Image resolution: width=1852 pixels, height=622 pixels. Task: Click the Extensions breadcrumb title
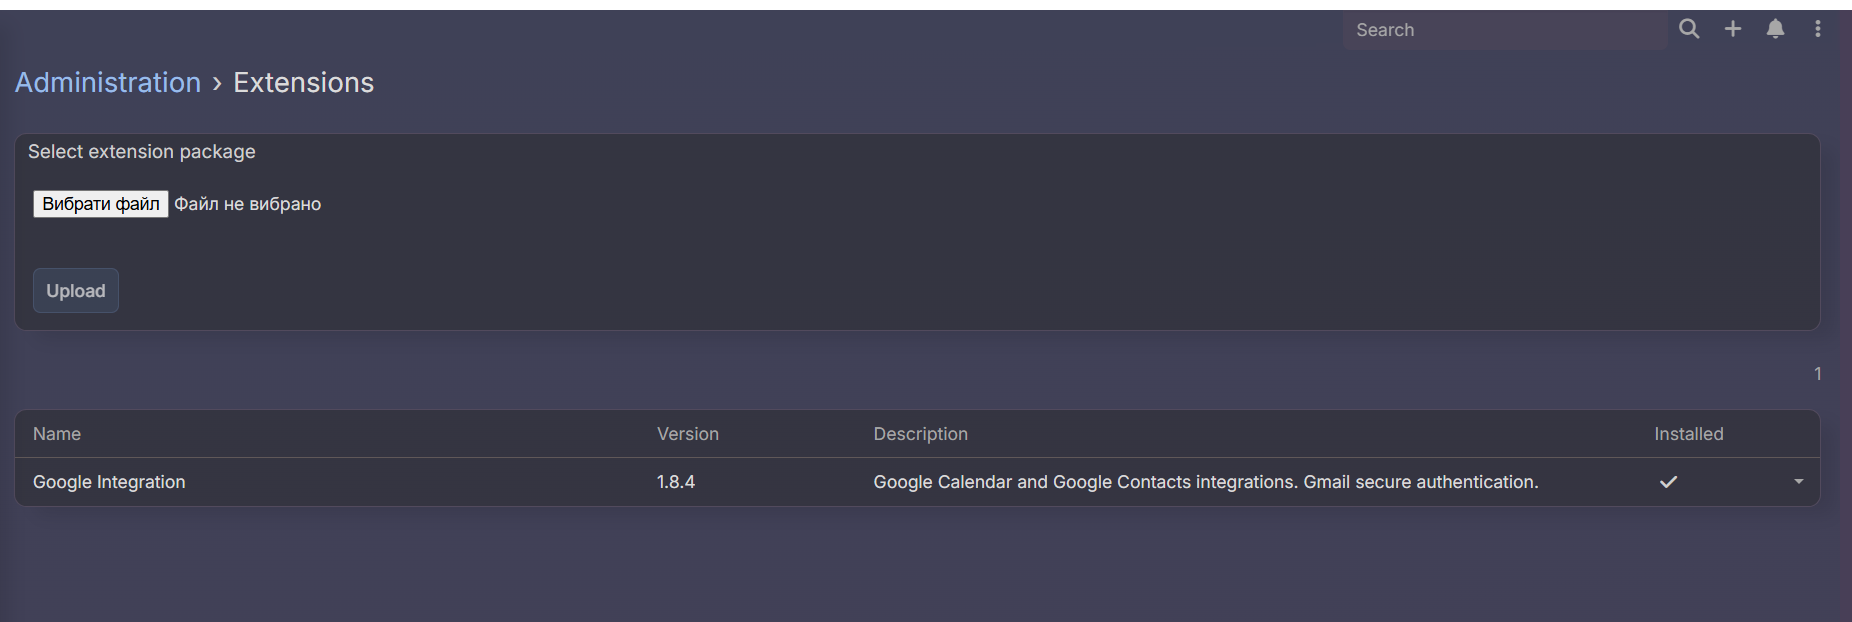[x=303, y=82]
